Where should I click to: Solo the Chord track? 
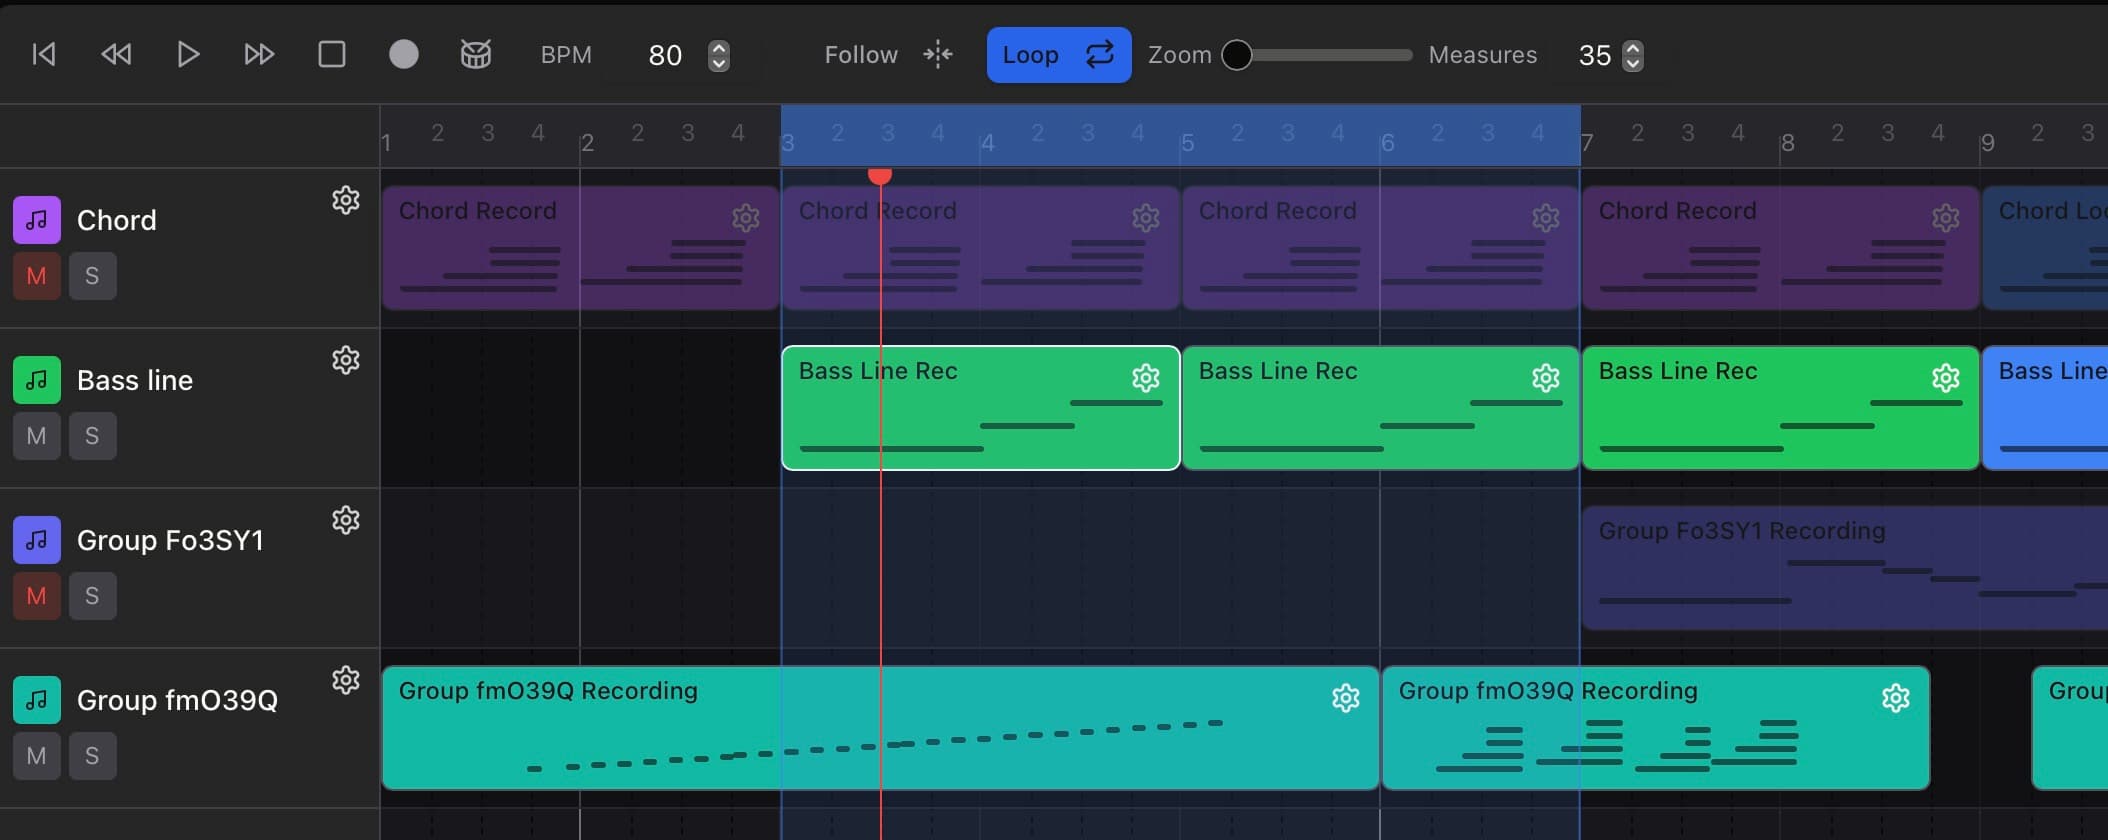tap(93, 276)
